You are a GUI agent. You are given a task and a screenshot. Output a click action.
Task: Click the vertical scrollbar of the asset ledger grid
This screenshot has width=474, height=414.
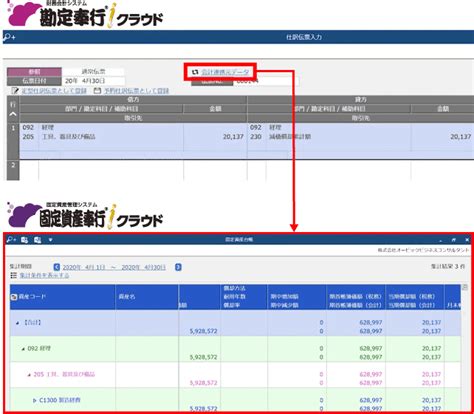[465, 350]
